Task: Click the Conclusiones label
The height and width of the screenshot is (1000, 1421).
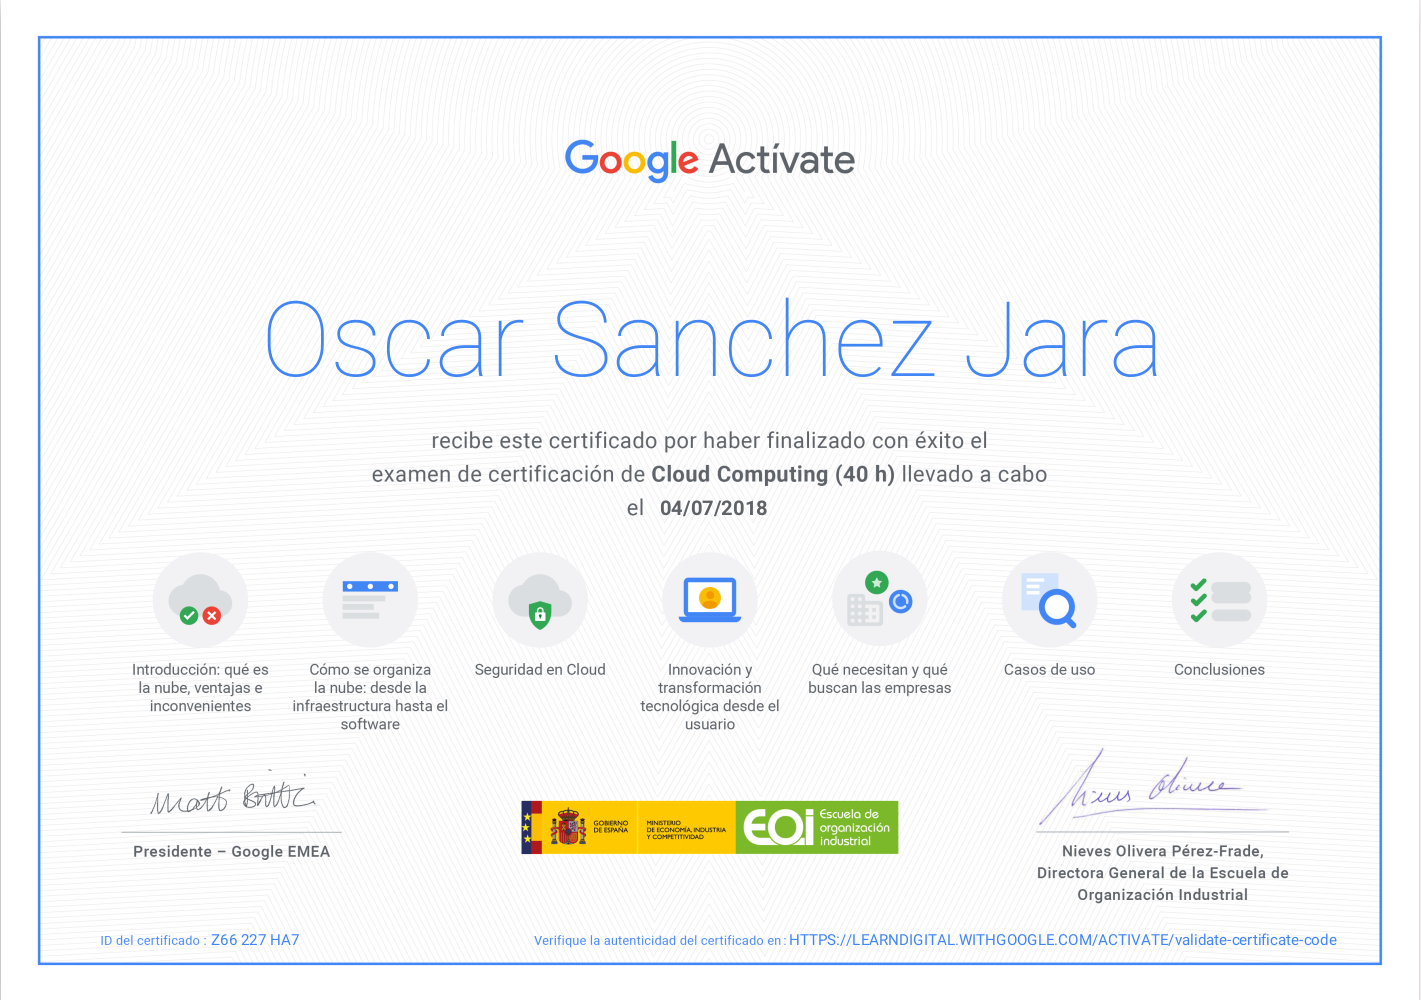Action: click(1220, 670)
